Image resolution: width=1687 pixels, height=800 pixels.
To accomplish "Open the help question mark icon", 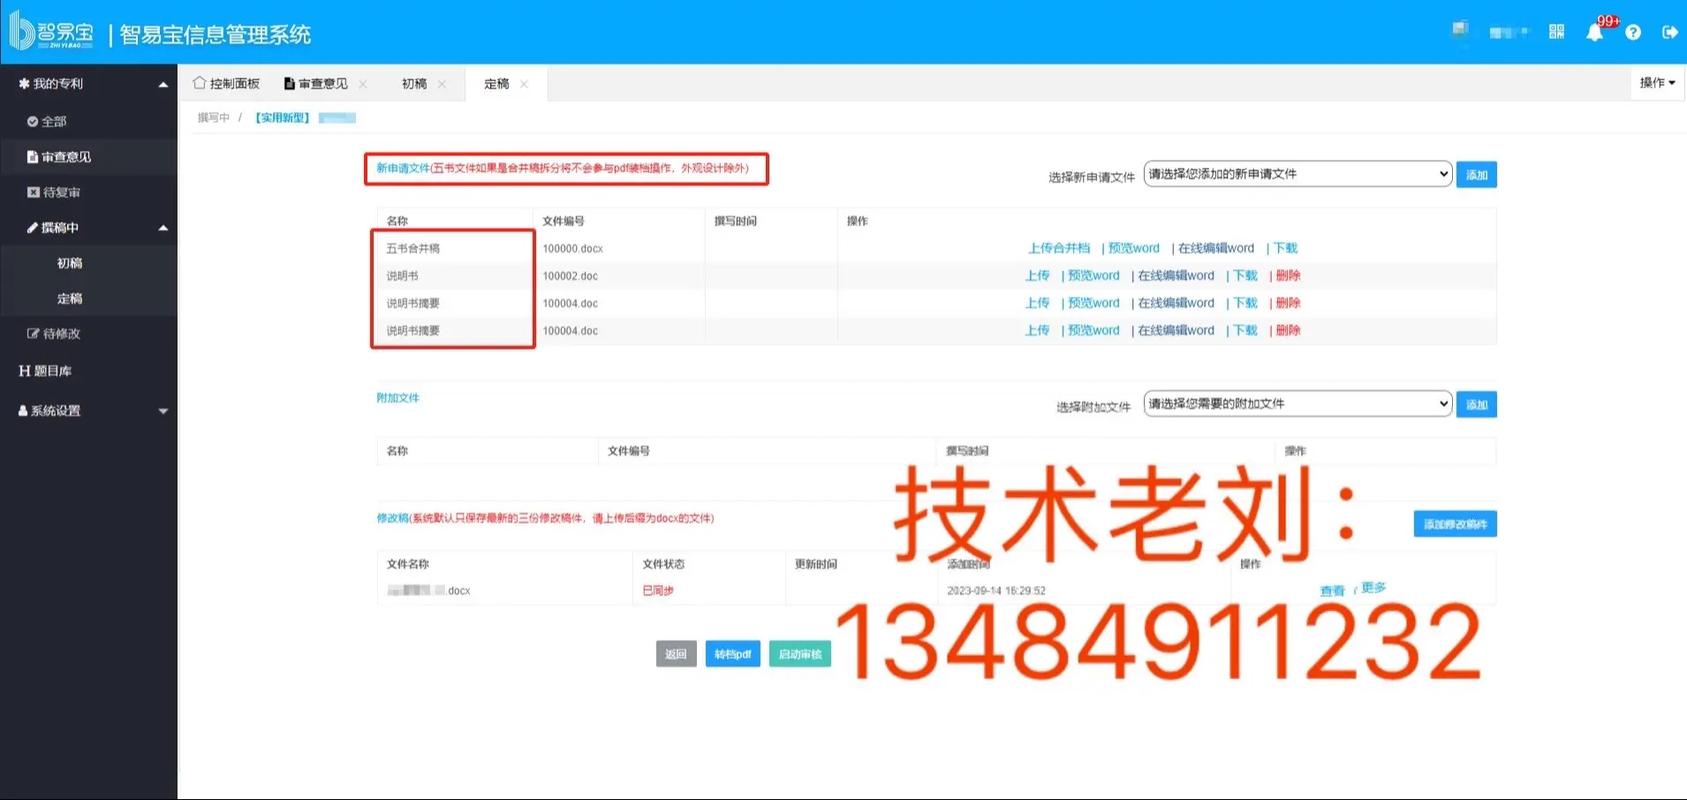I will (x=1633, y=32).
